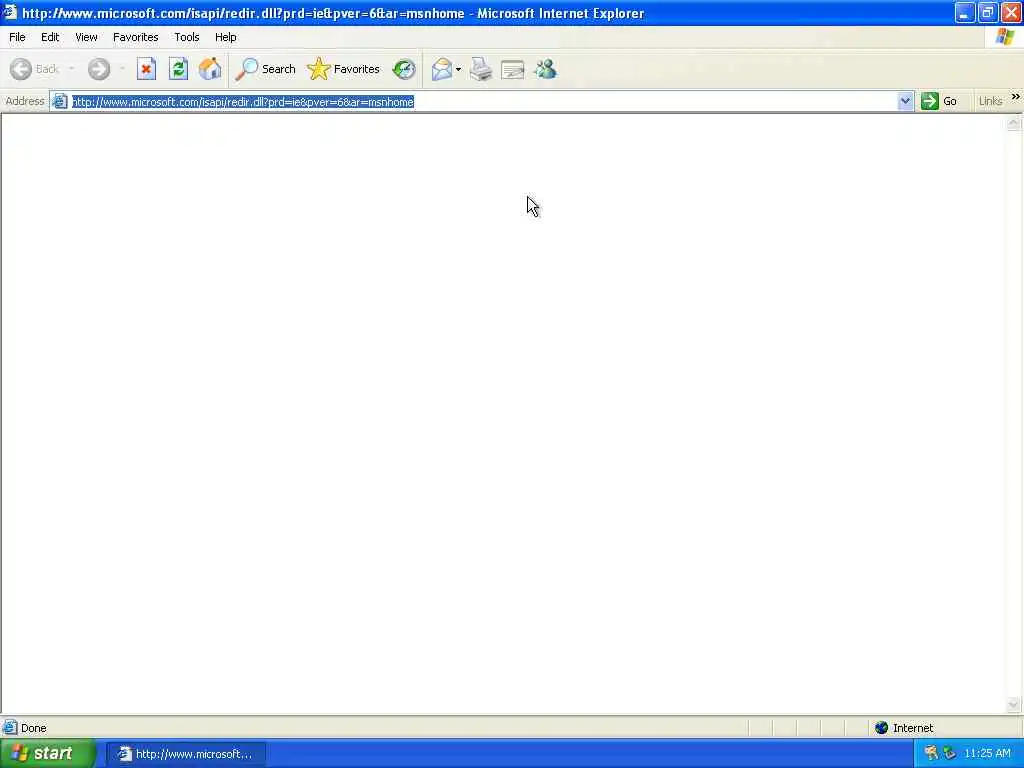Open the View menu
This screenshot has width=1024, height=768.
[x=86, y=37]
